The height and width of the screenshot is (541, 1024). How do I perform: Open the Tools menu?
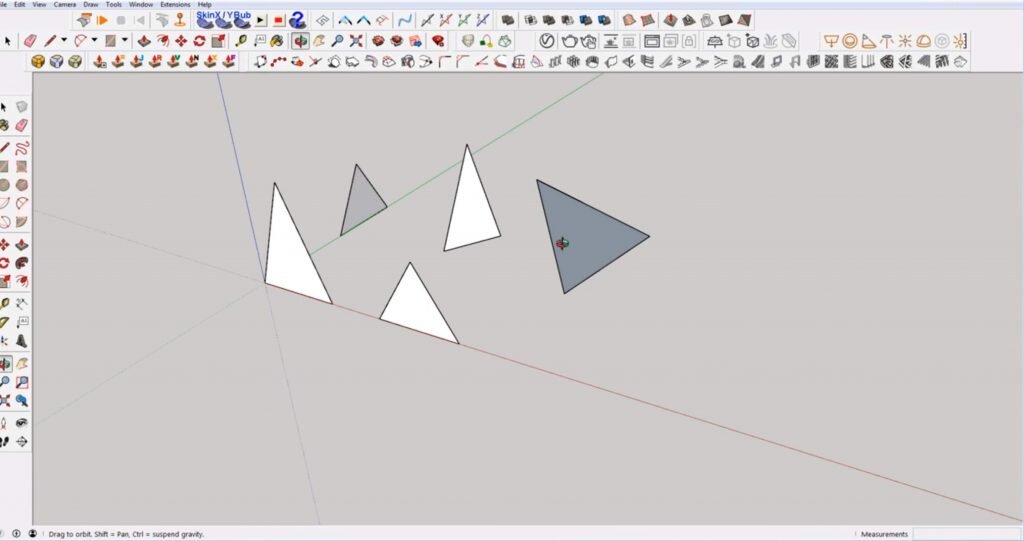pos(114,4)
